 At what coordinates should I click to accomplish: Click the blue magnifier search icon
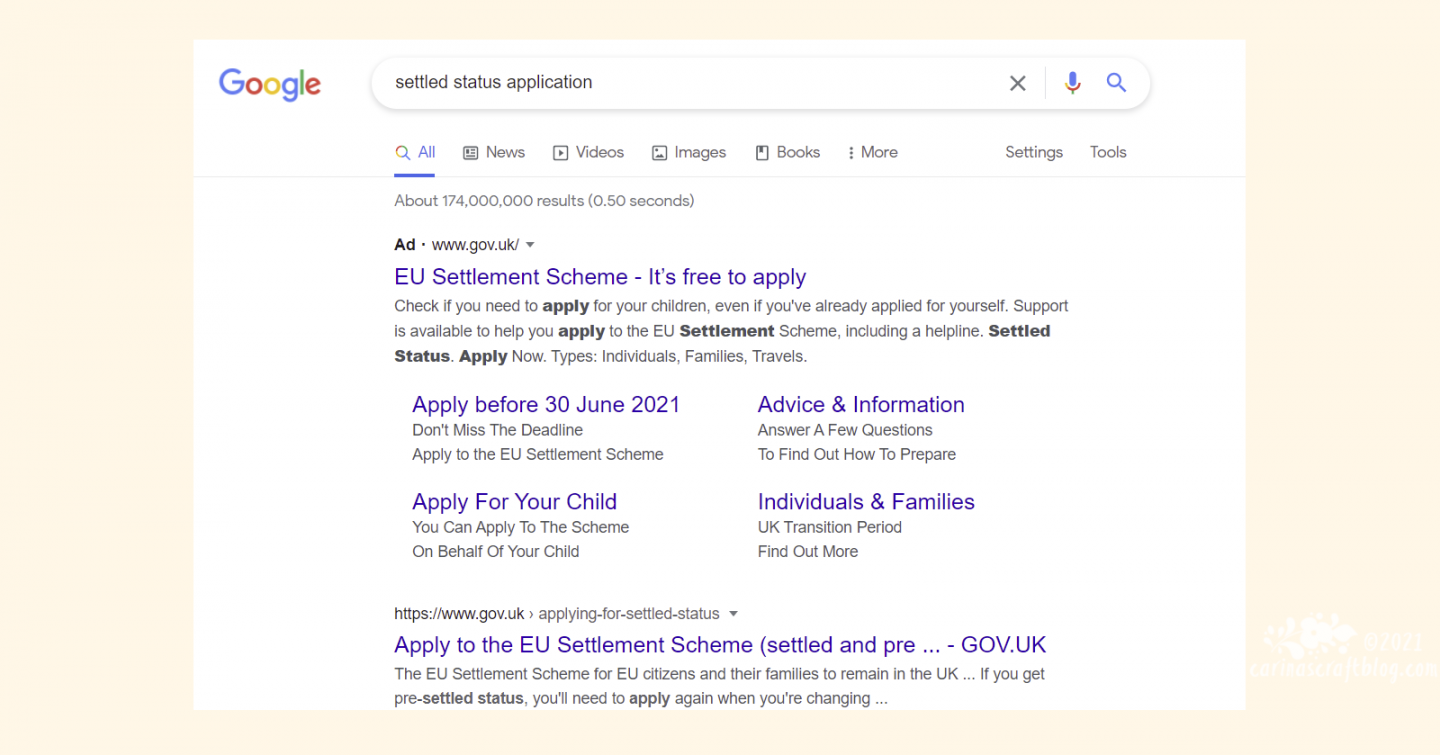pos(1116,83)
